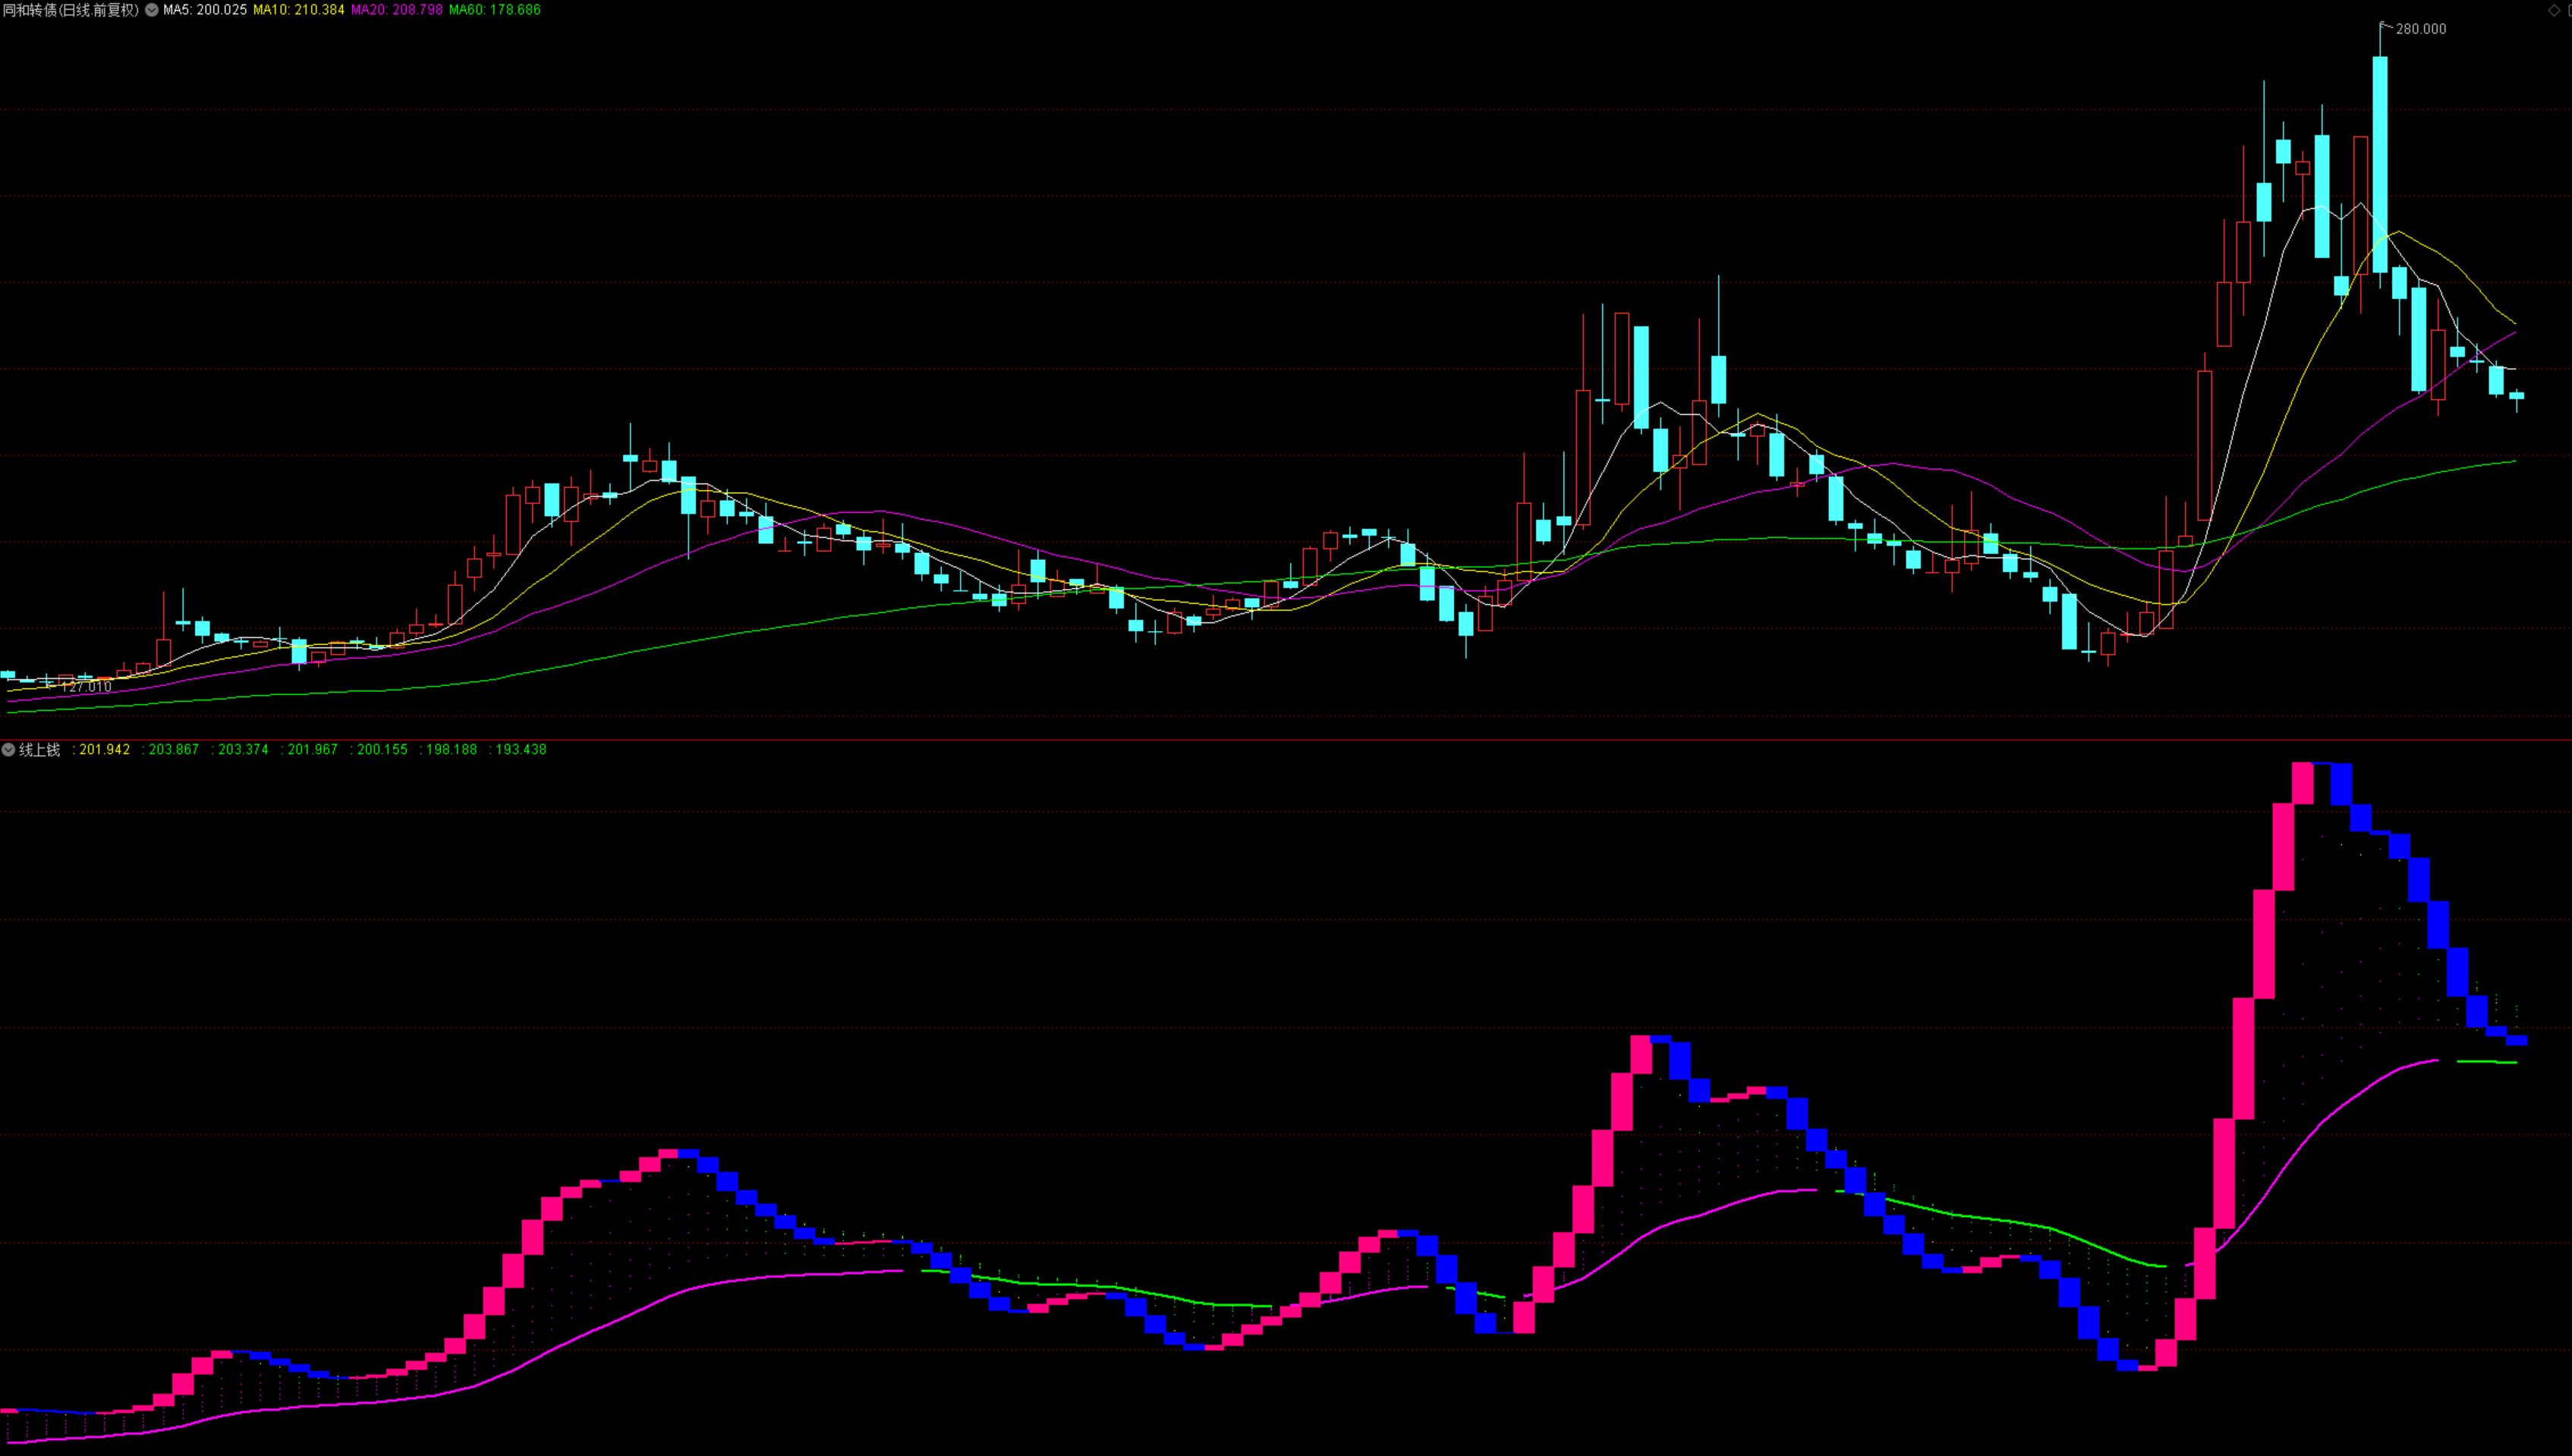
Task: Click the MA20: 208.798 value label
Action: 397,10
